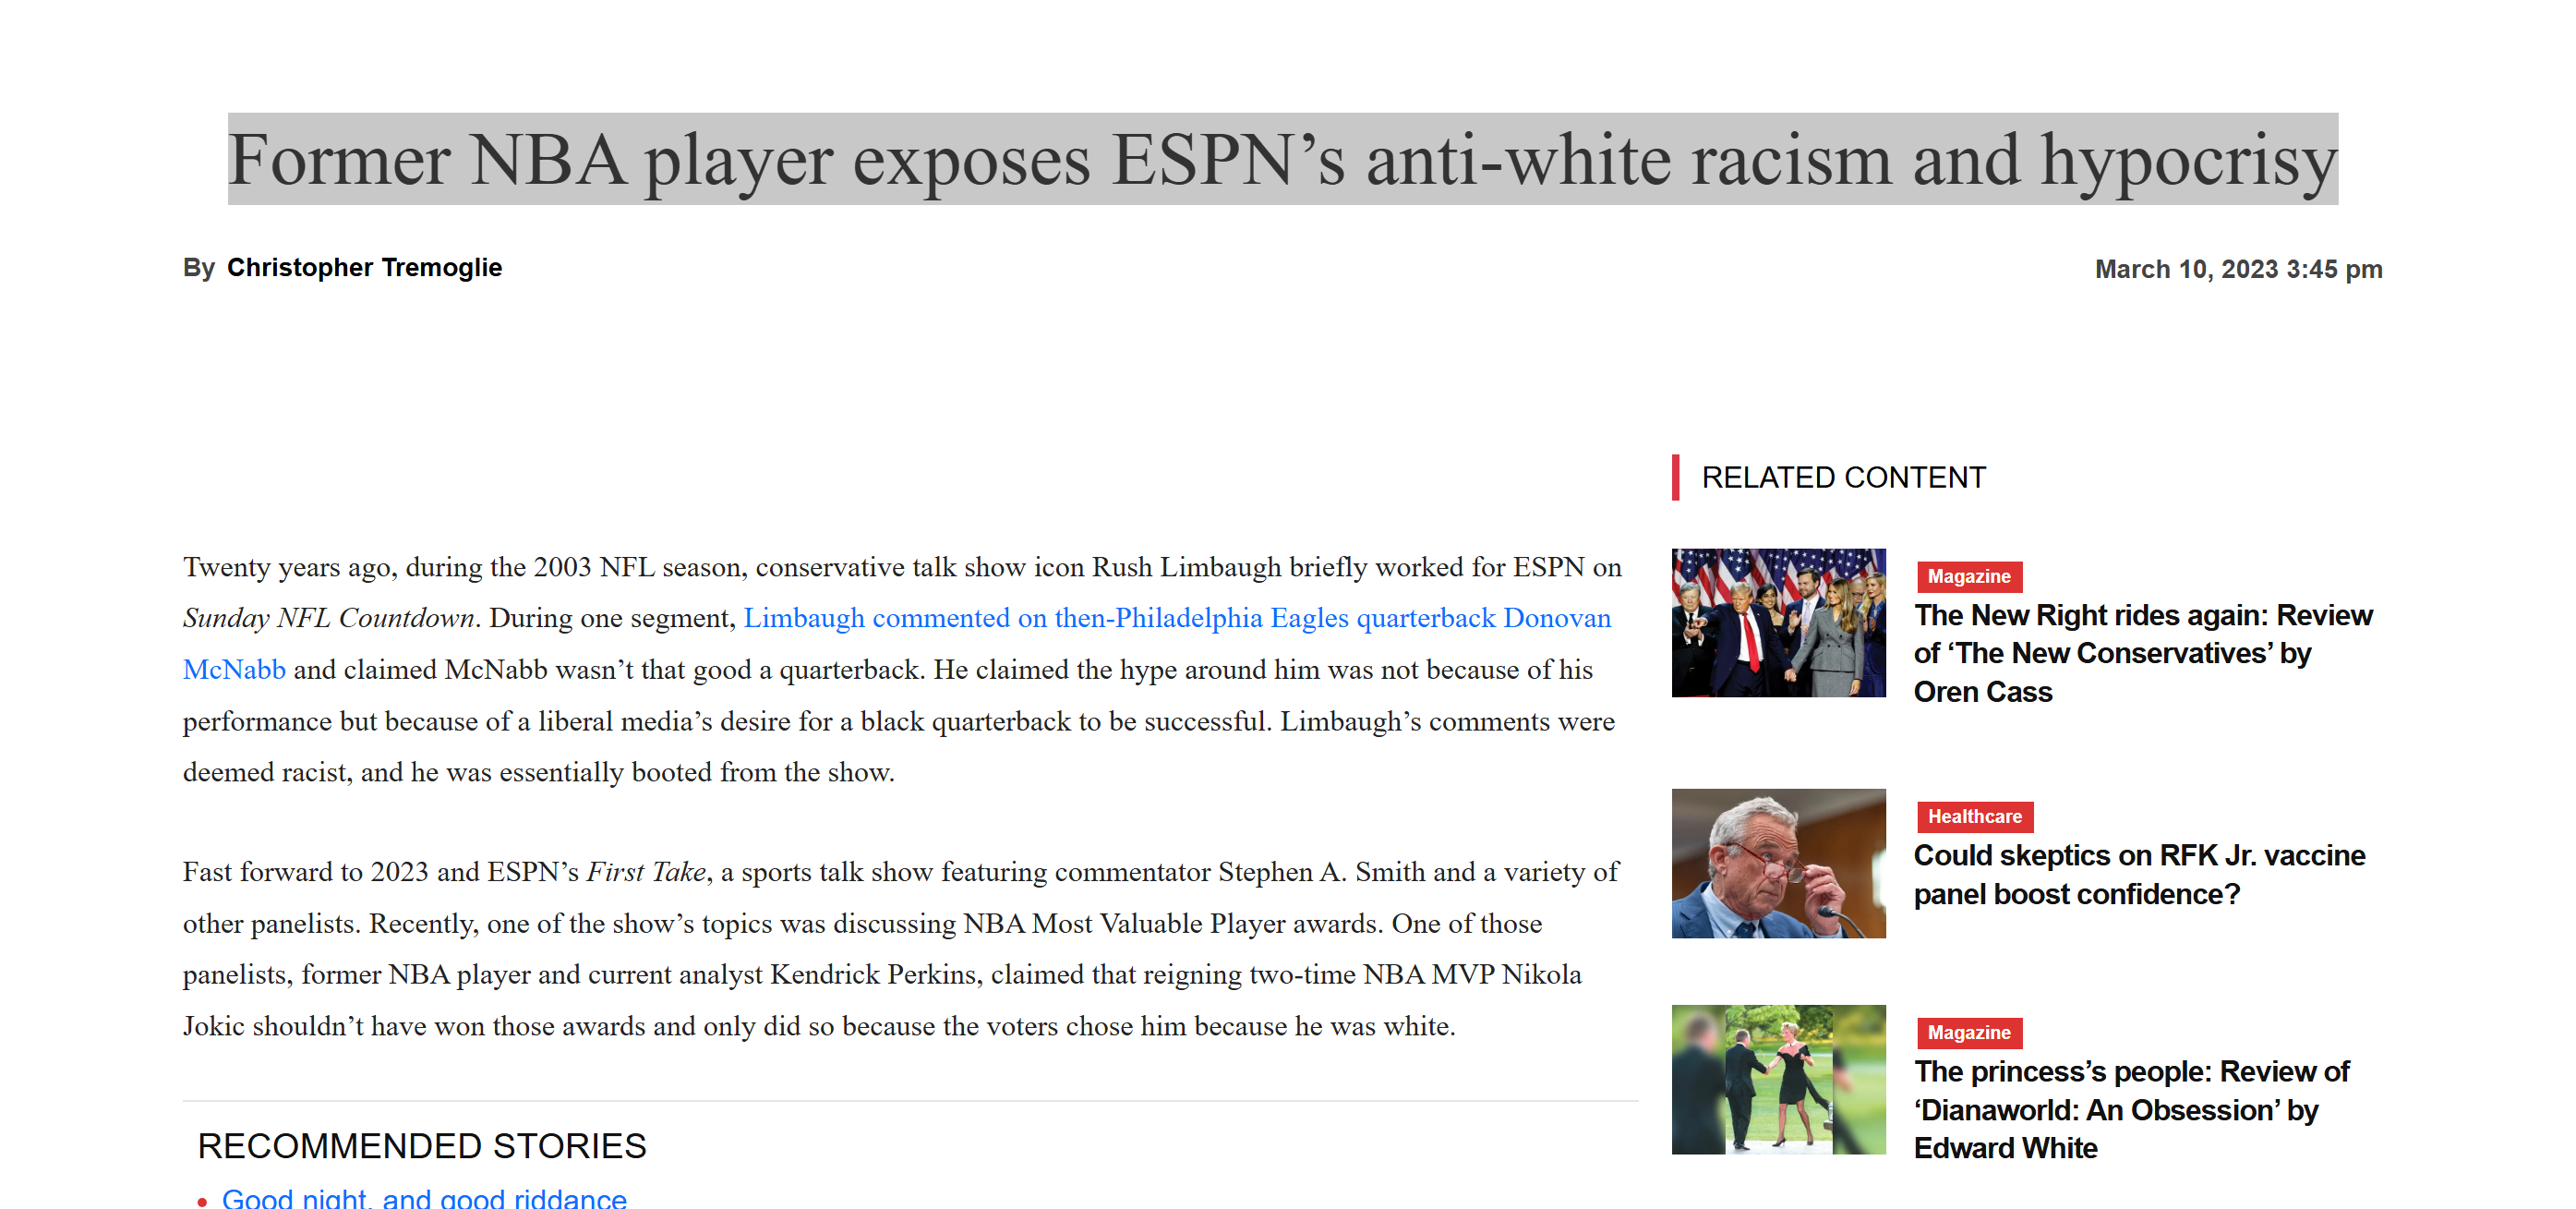This screenshot has height=1209, width=2576.
Task: Select the Healthcare category tag
Action: (x=1974, y=816)
